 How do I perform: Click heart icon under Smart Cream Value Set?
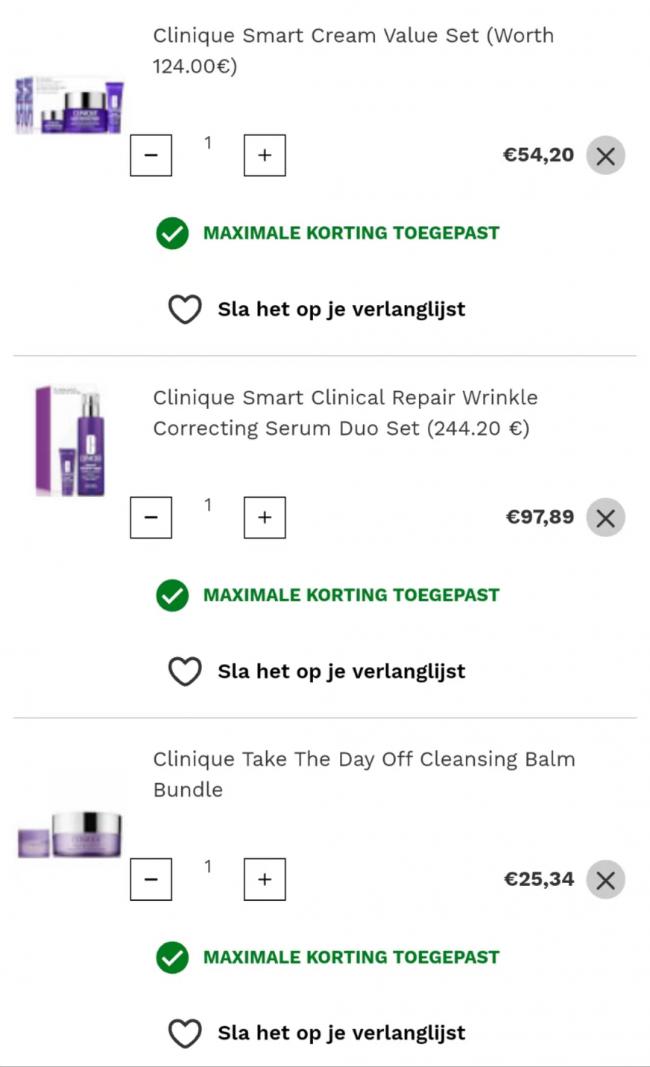(185, 310)
